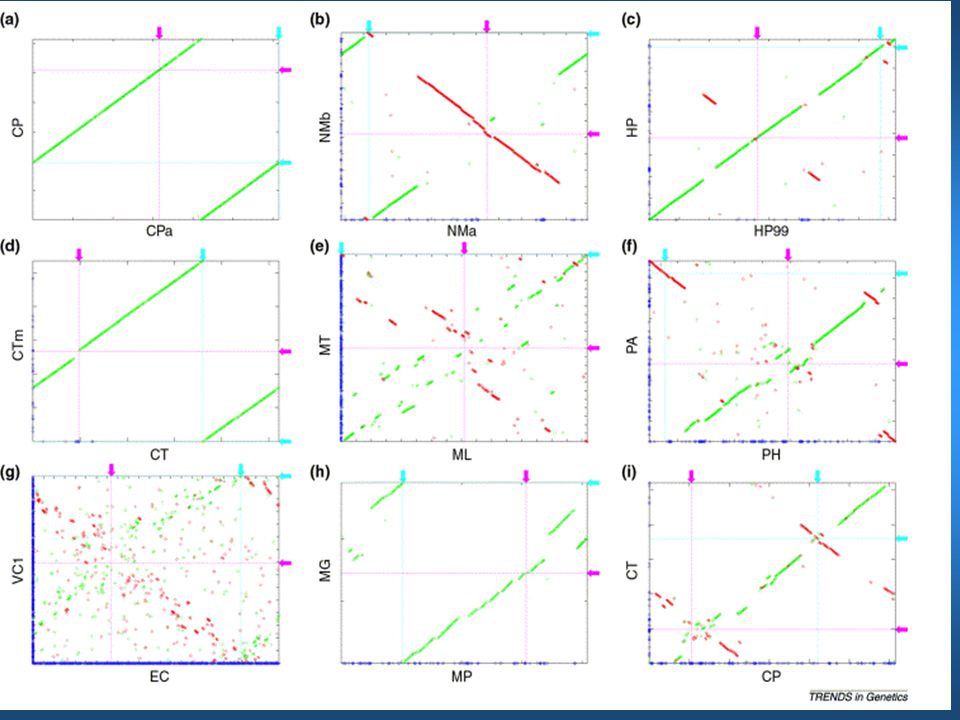
Task: Open the VC1 versus EC dot plot
Action: coord(156,570)
